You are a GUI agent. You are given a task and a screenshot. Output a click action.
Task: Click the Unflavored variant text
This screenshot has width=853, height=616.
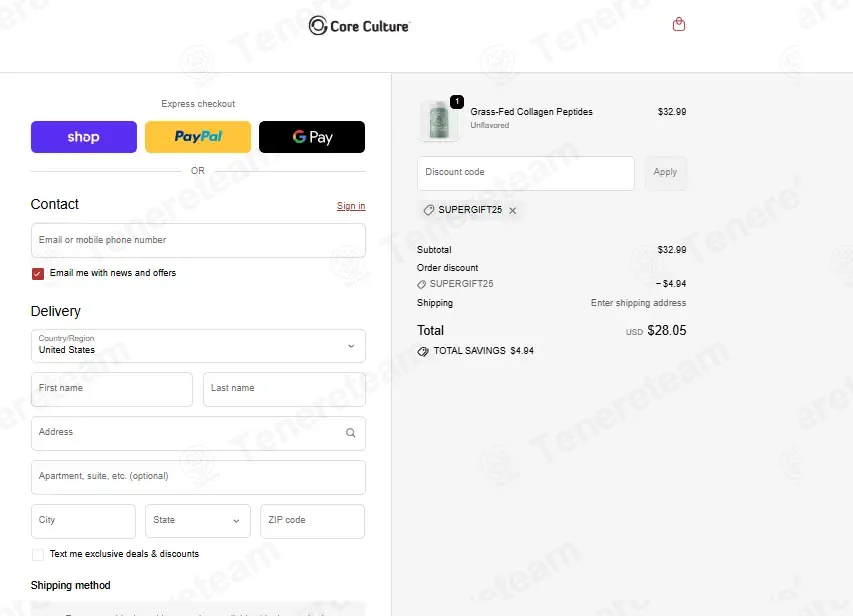[490, 125]
